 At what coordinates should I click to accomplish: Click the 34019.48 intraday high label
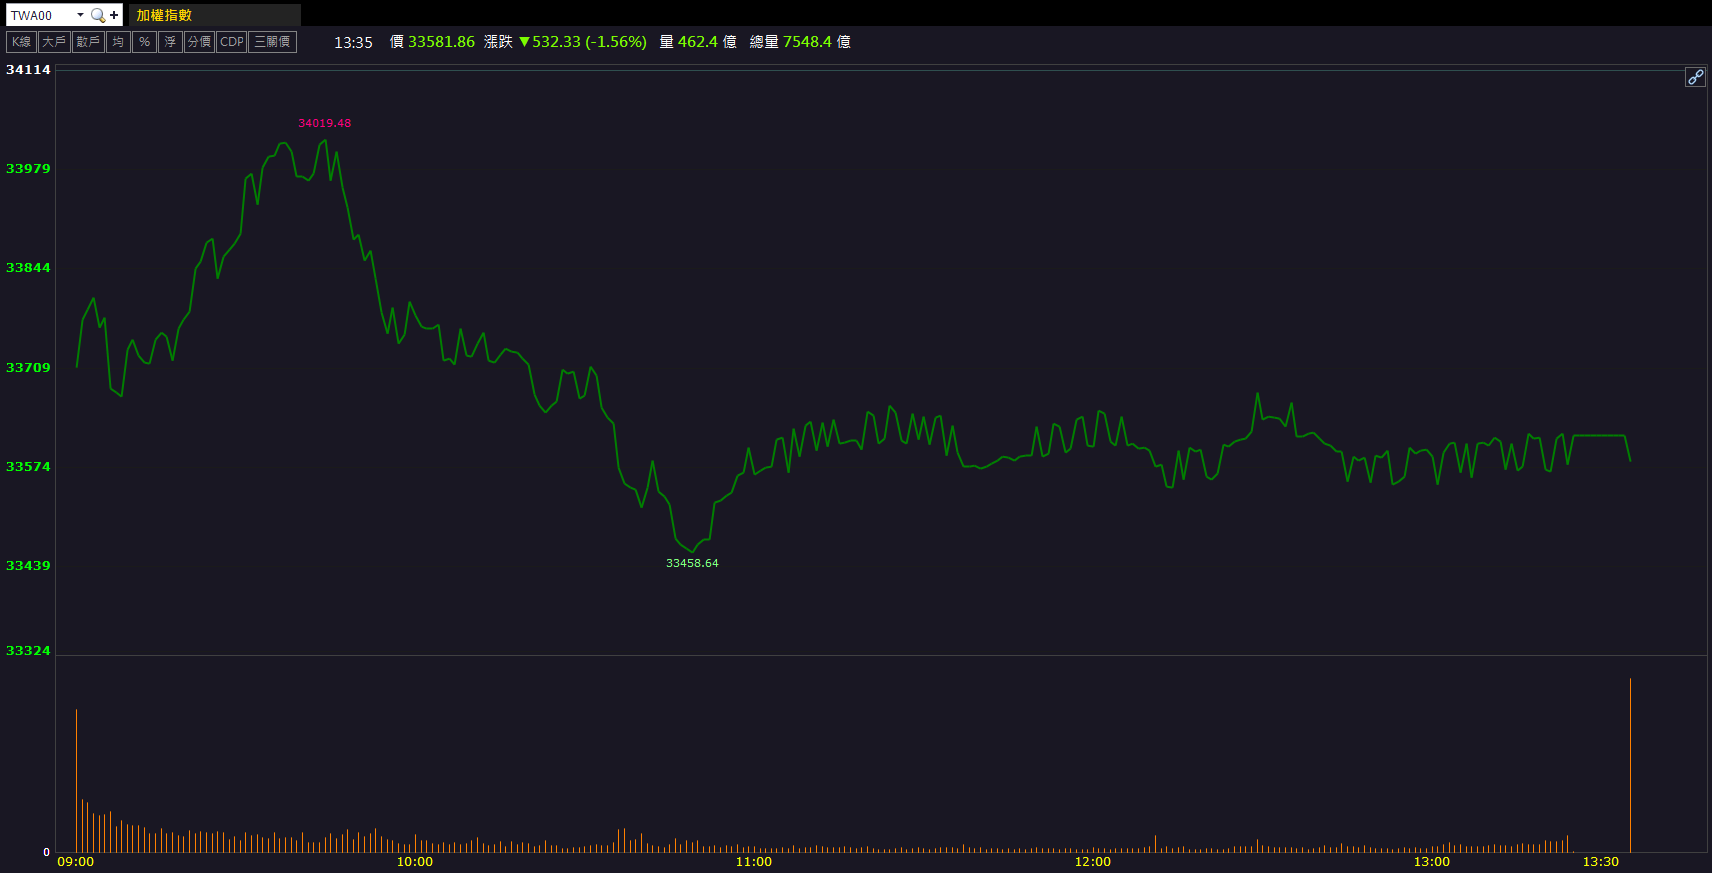tap(324, 123)
